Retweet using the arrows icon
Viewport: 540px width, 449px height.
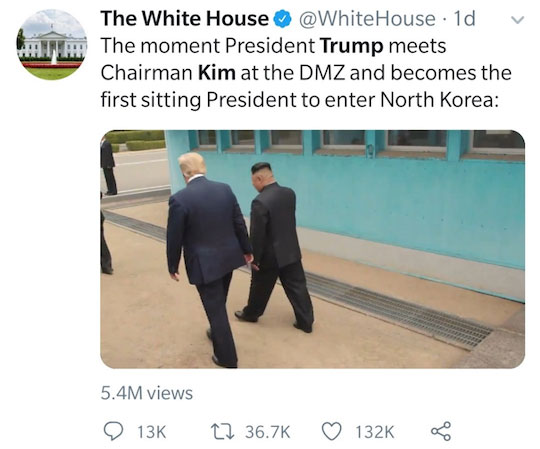[x=222, y=431]
